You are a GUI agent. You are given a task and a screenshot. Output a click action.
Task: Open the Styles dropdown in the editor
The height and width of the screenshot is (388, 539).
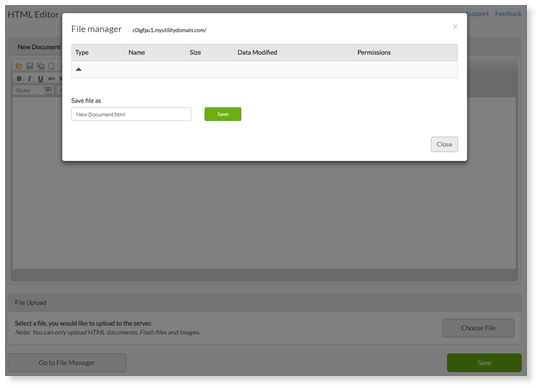33,90
